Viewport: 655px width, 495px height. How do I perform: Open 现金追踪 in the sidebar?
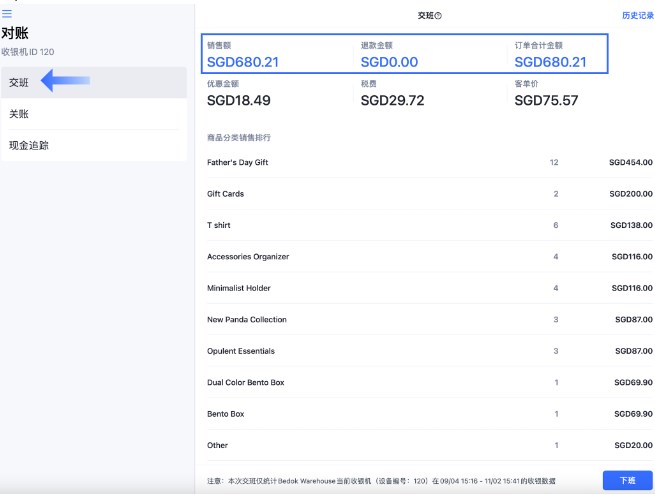coord(29,145)
